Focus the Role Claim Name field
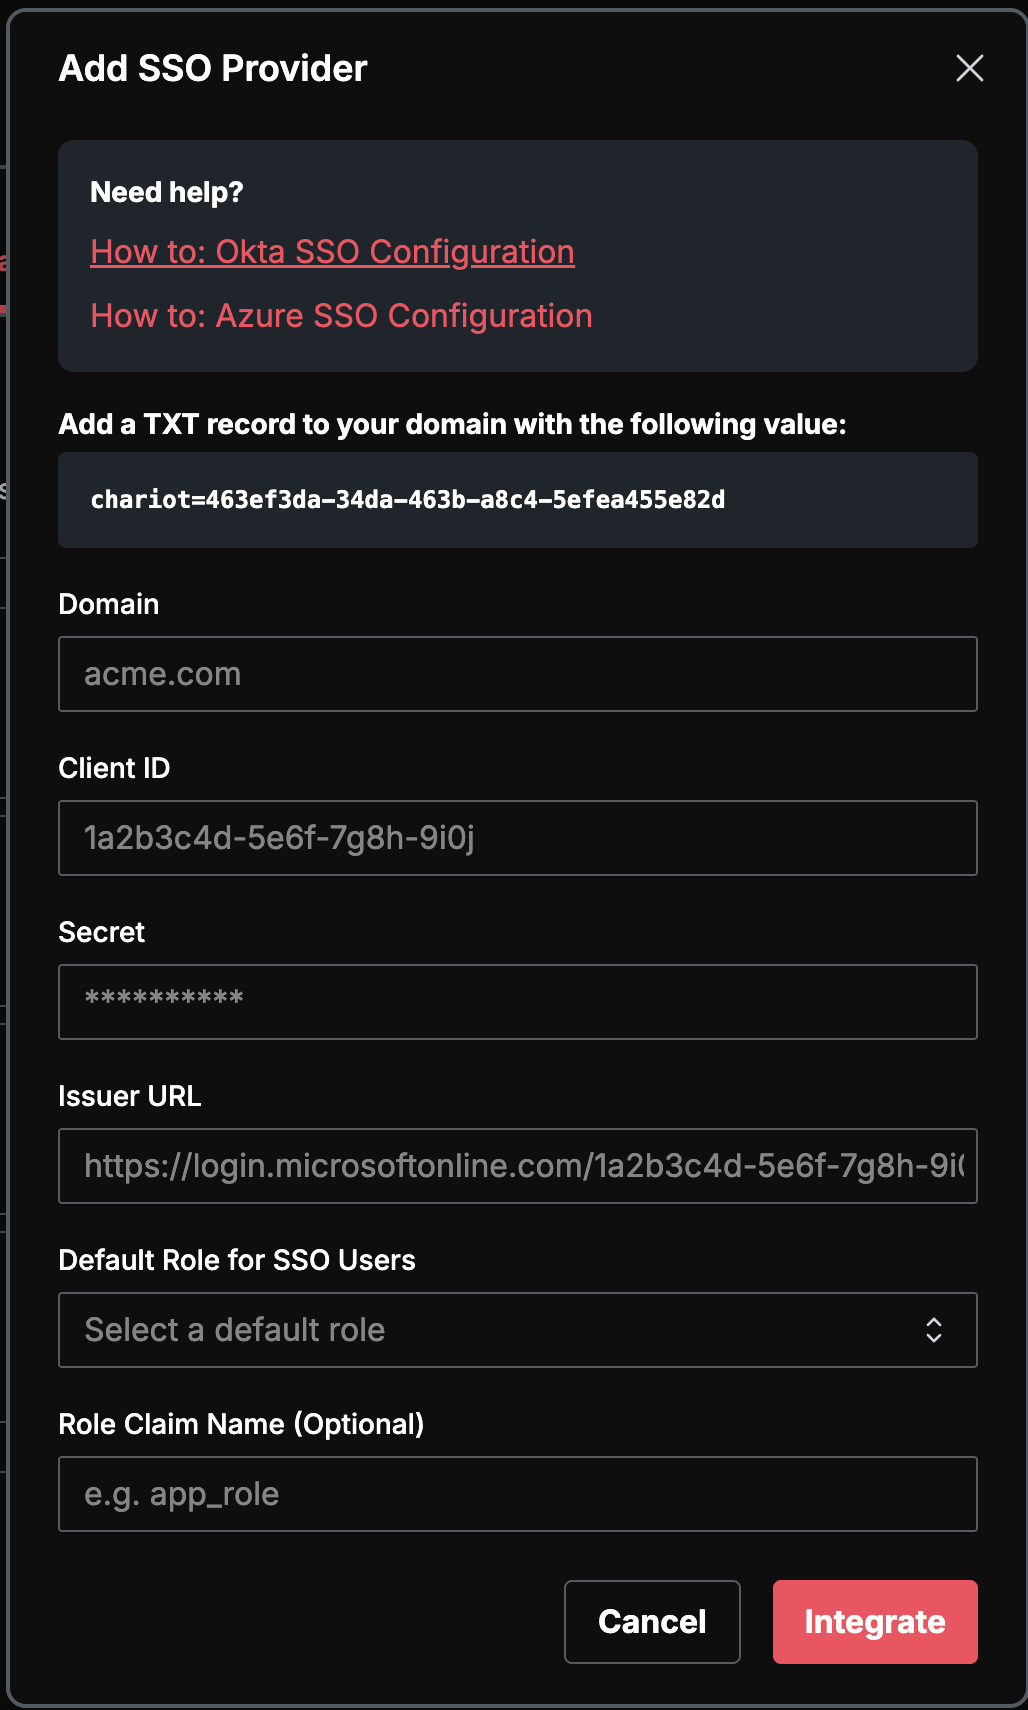This screenshot has height=1710, width=1028. point(518,1494)
